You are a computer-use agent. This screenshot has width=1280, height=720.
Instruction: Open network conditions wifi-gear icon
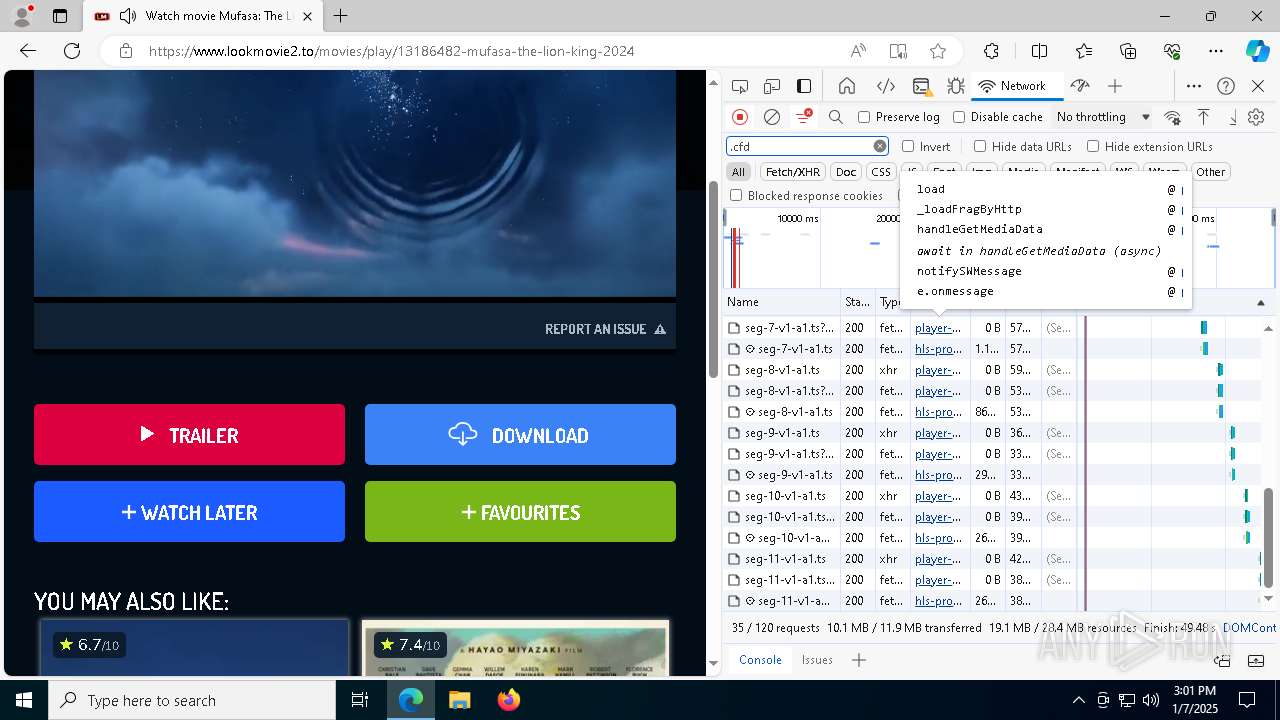click(1173, 117)
